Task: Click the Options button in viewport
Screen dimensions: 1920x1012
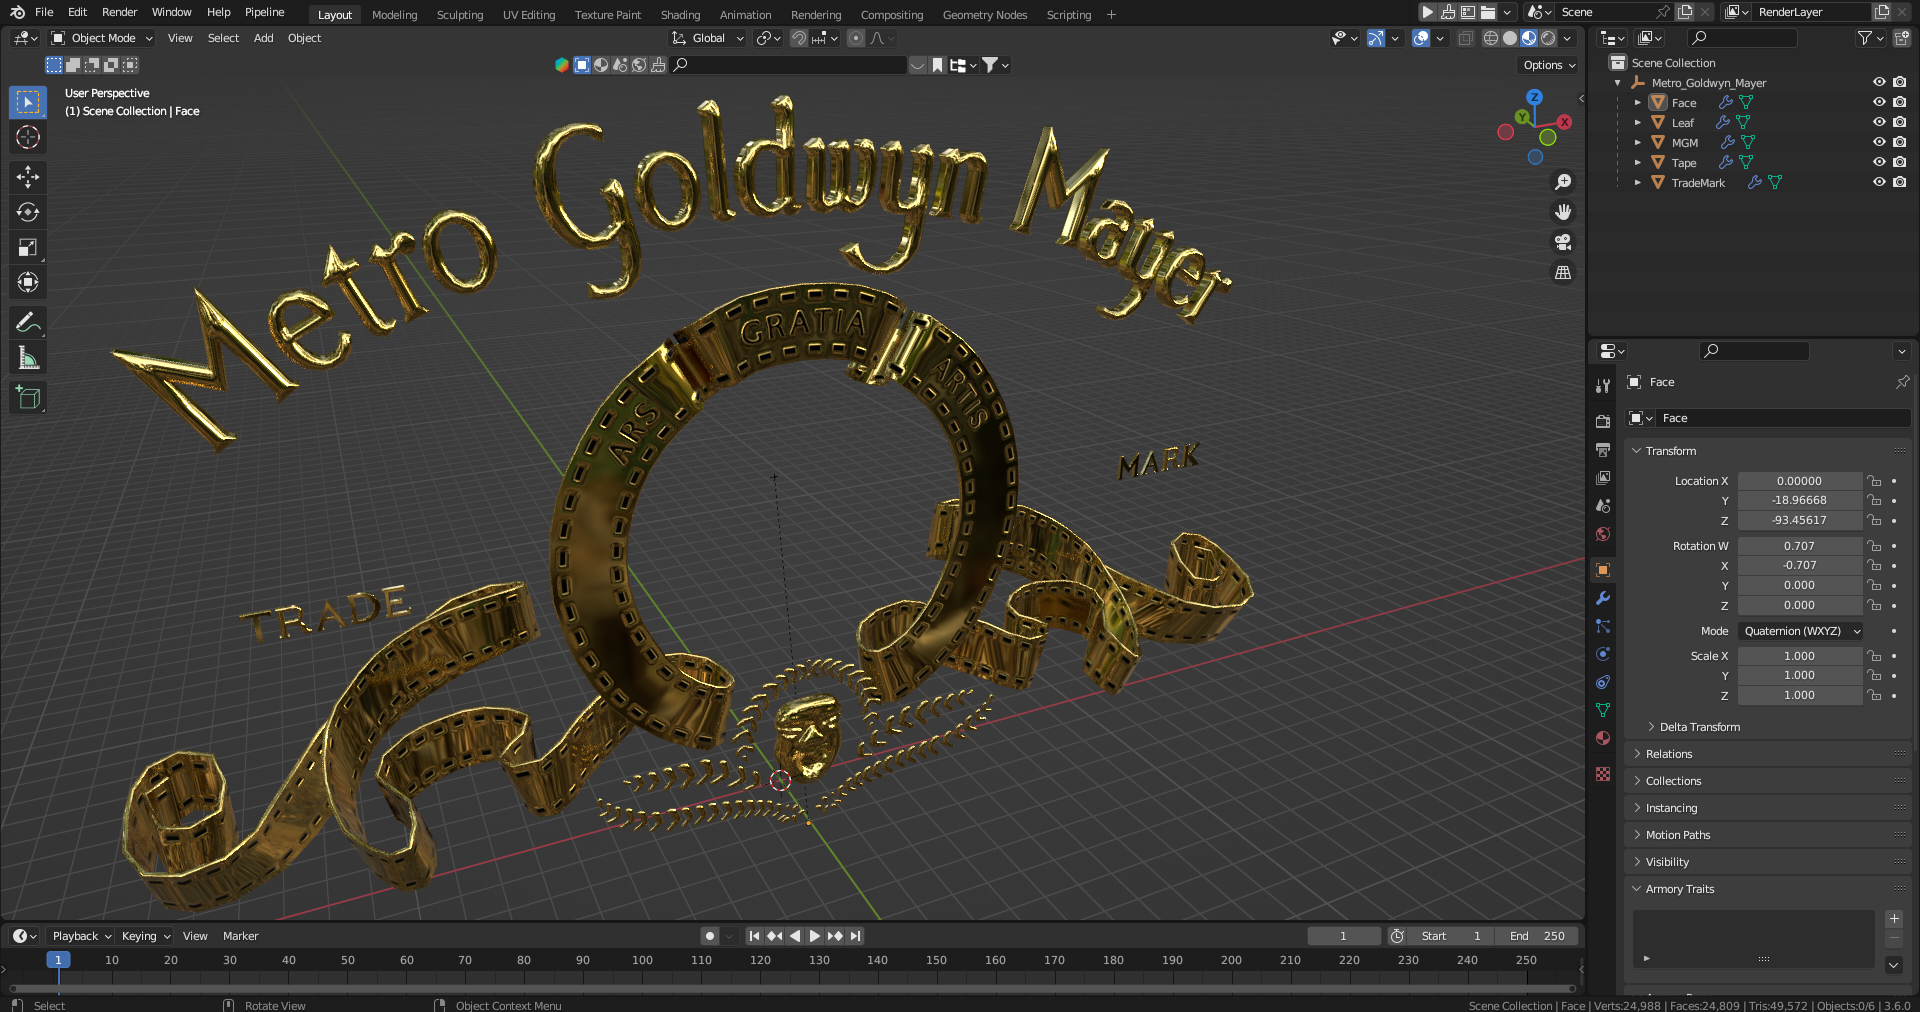Action: click(x=1549, y=65)
